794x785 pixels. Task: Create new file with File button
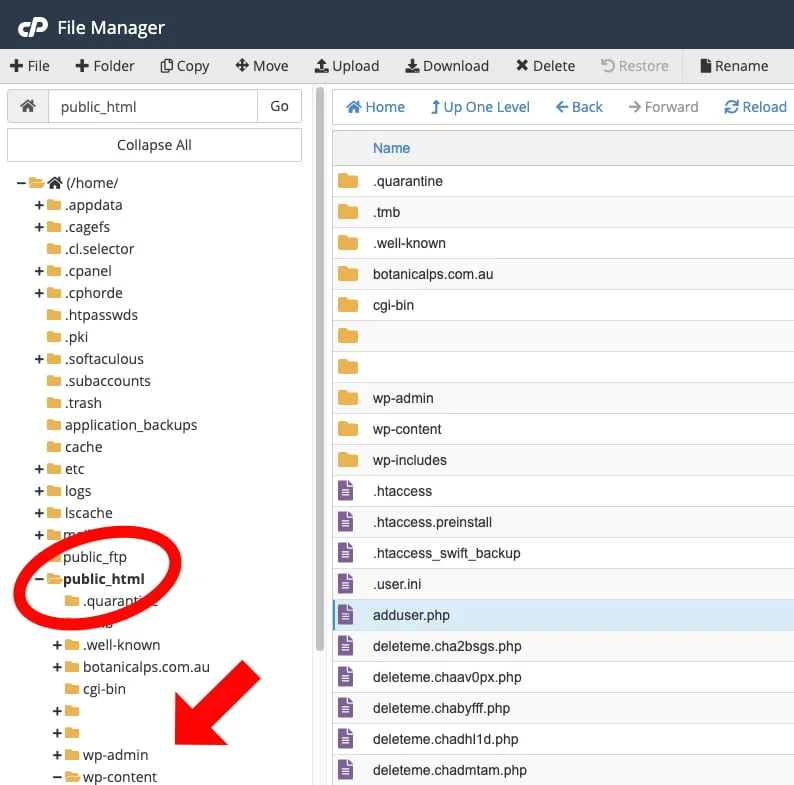30,66
